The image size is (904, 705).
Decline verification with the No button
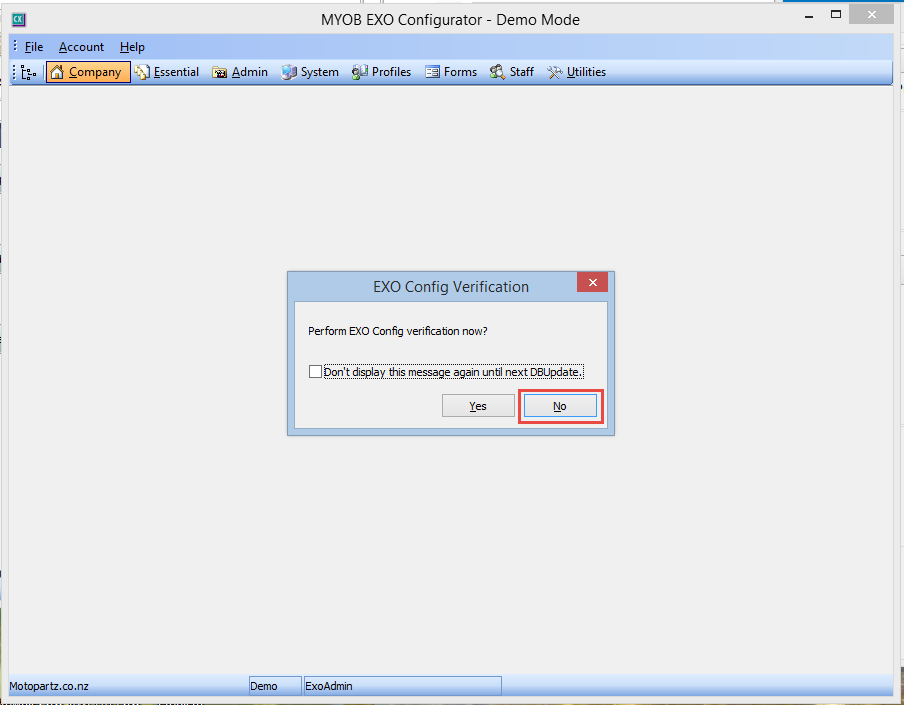pos(560,406)
